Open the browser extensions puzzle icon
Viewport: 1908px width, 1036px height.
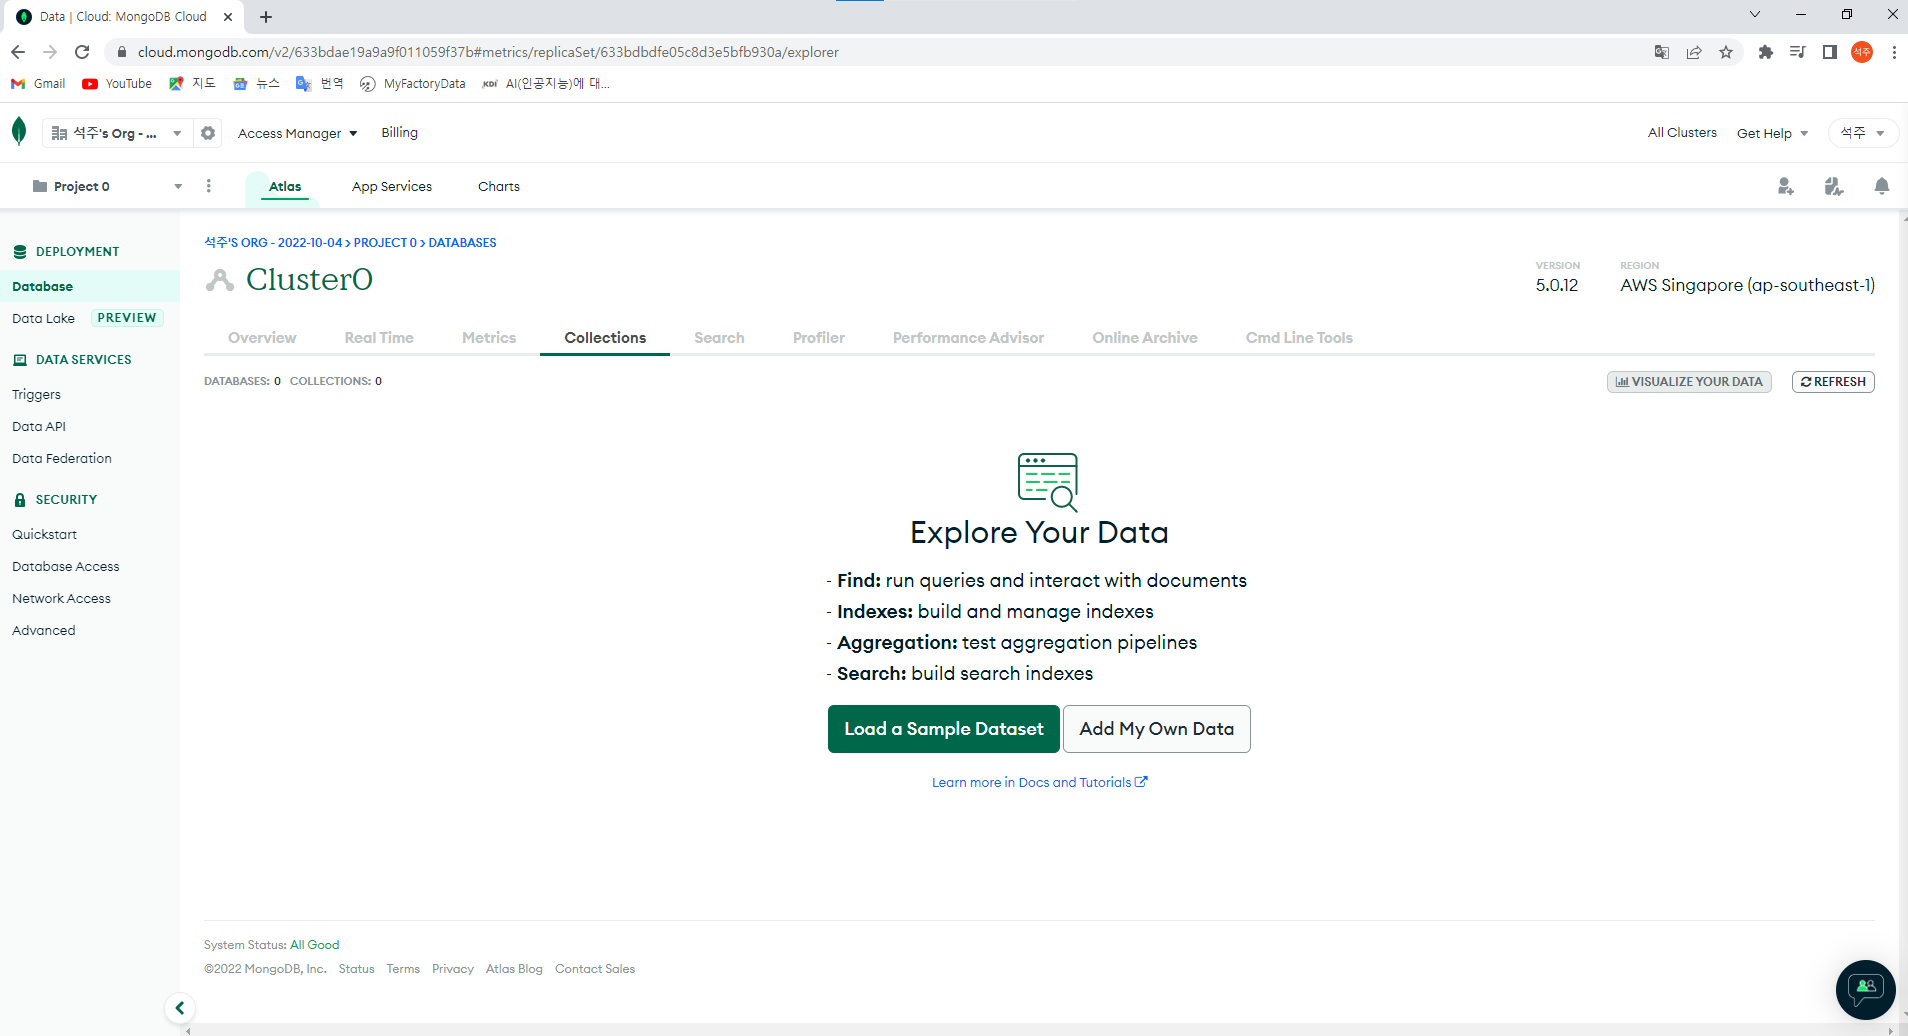click(x=1766, y=52)
